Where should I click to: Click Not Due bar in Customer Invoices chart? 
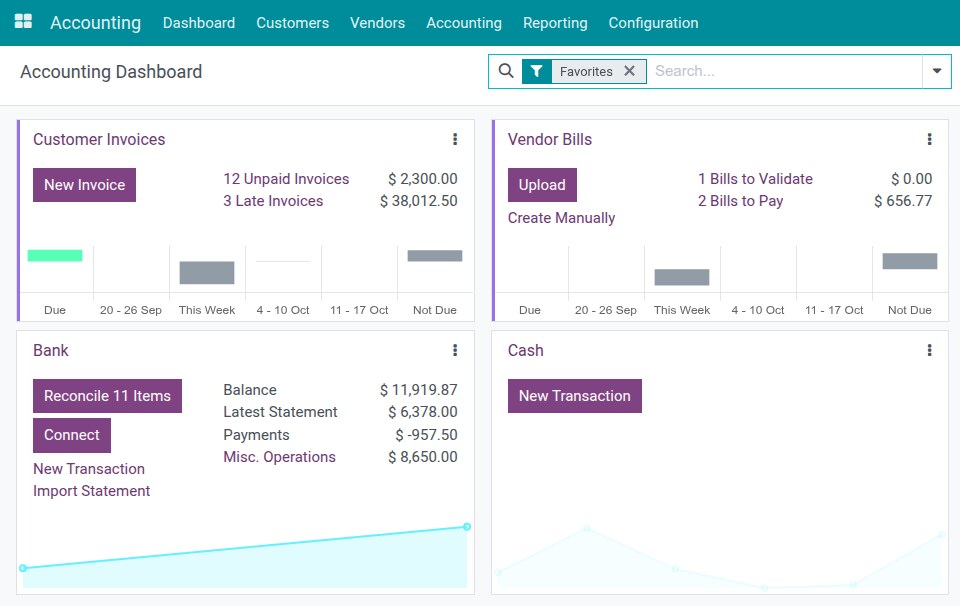pos(435,256)
